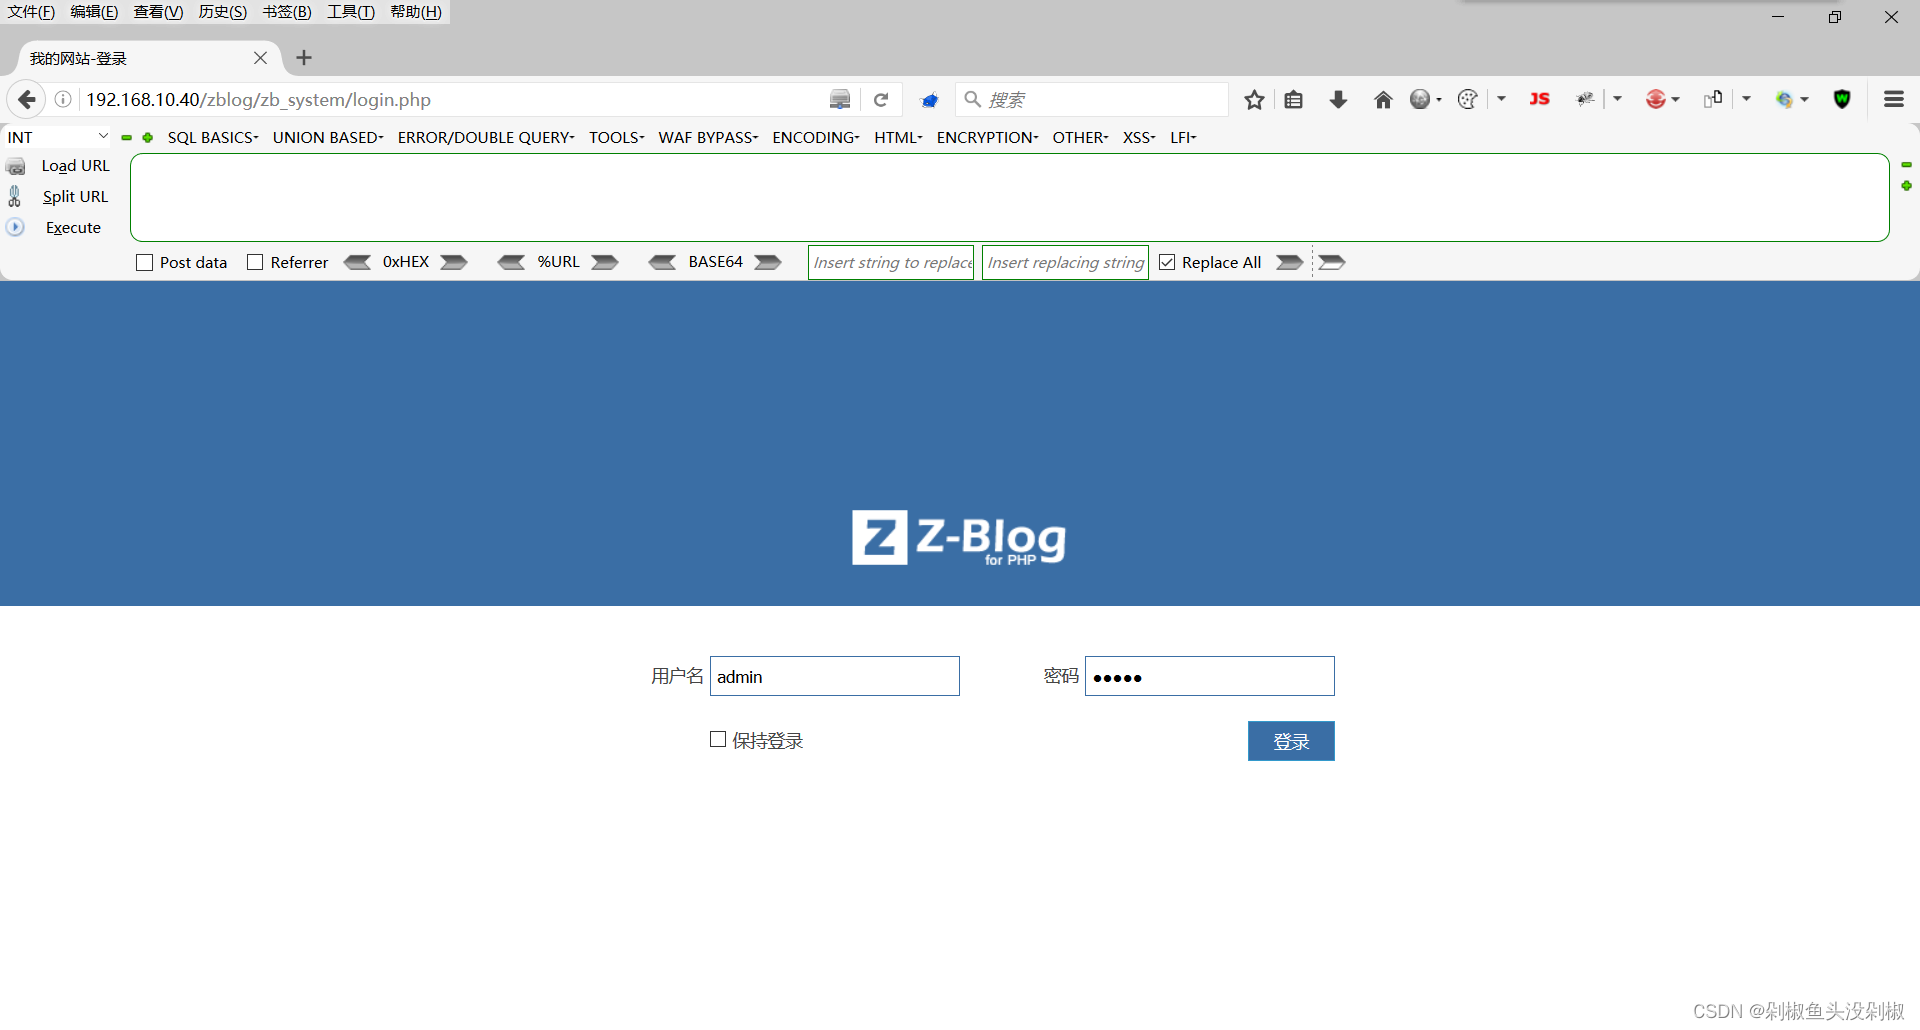Expand the XSS menu
Screen dimensions: 1920x1030
1139,137
